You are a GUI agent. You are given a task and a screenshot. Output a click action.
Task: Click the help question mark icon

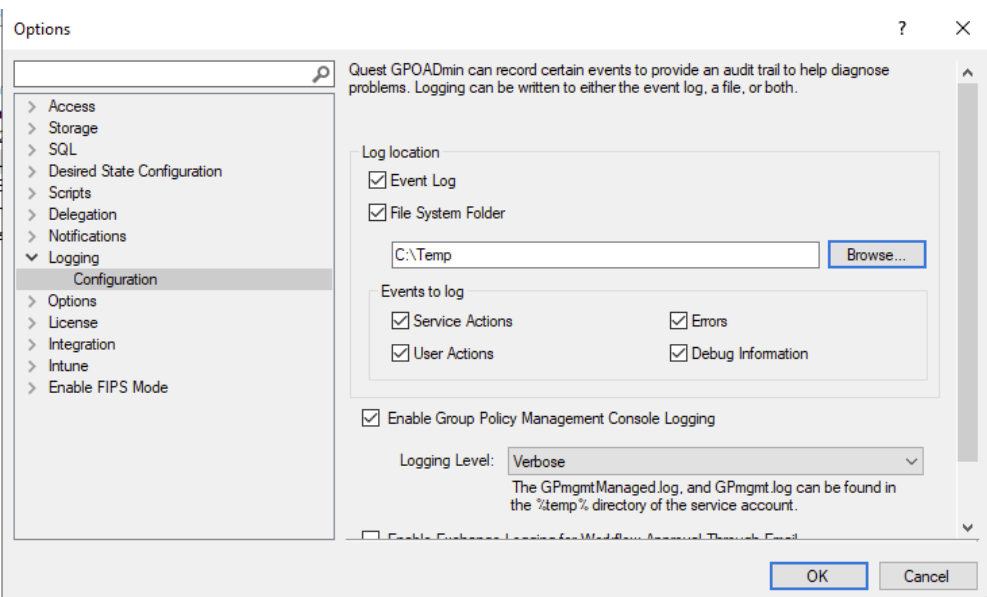902,28
